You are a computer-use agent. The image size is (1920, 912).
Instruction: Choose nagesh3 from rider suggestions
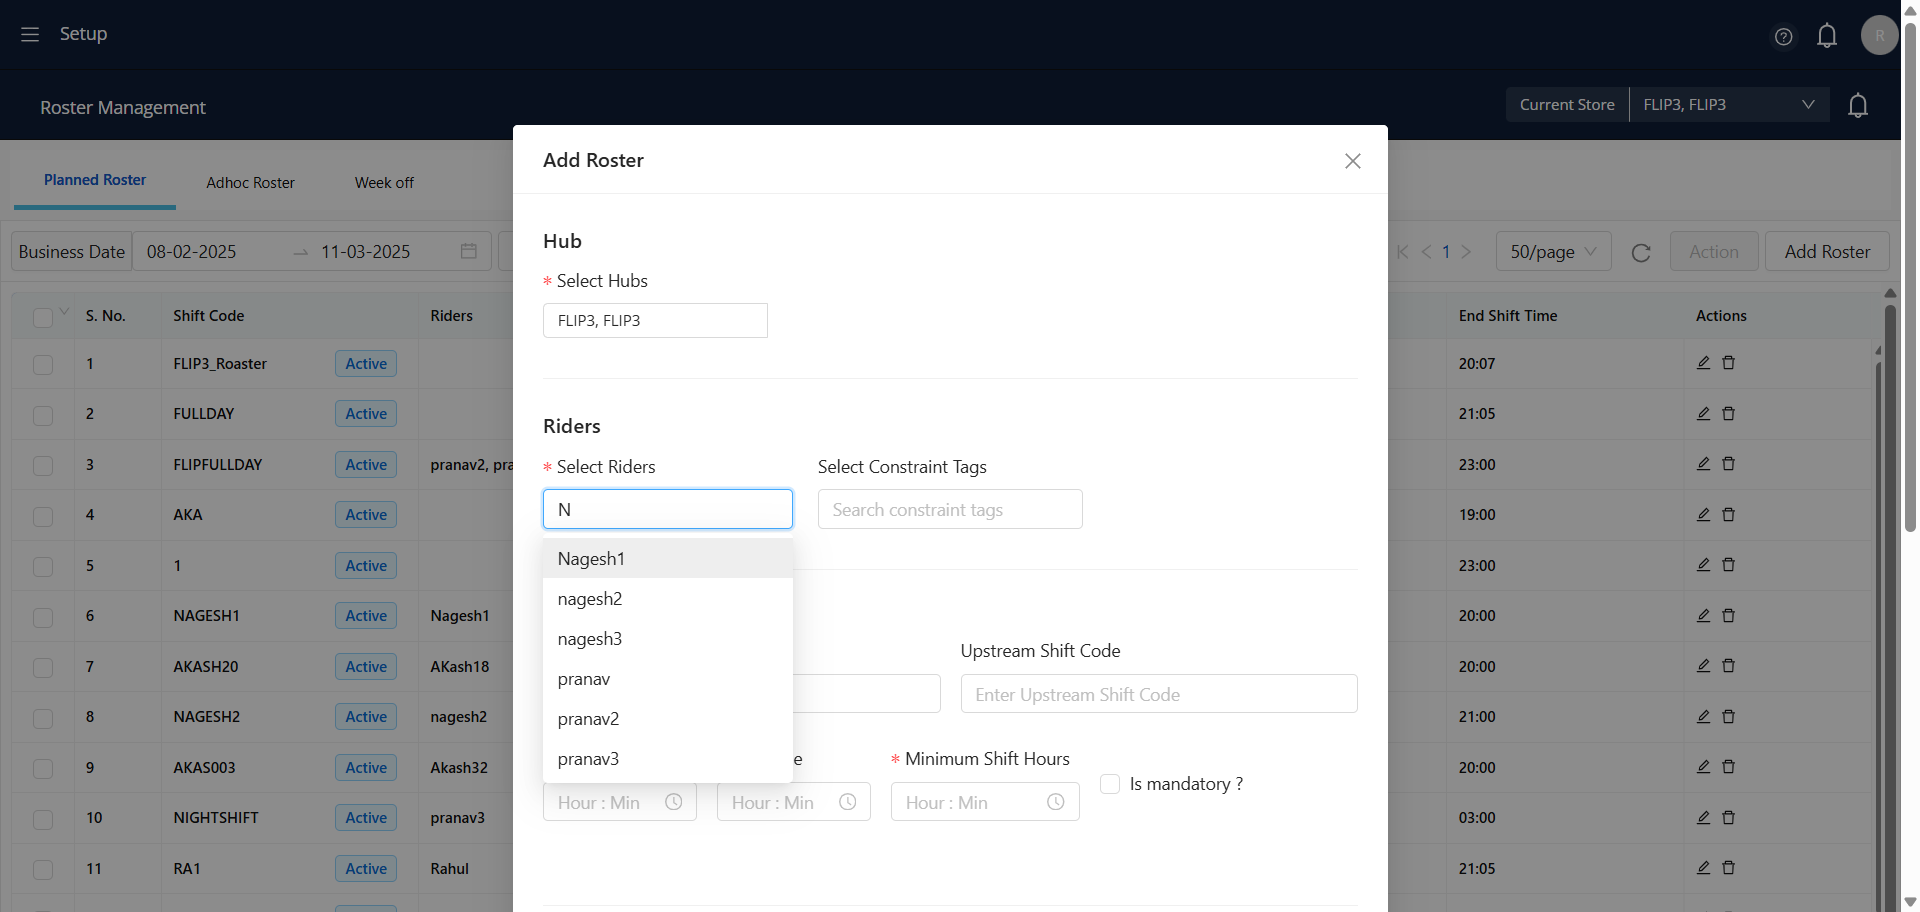(668, 638)
